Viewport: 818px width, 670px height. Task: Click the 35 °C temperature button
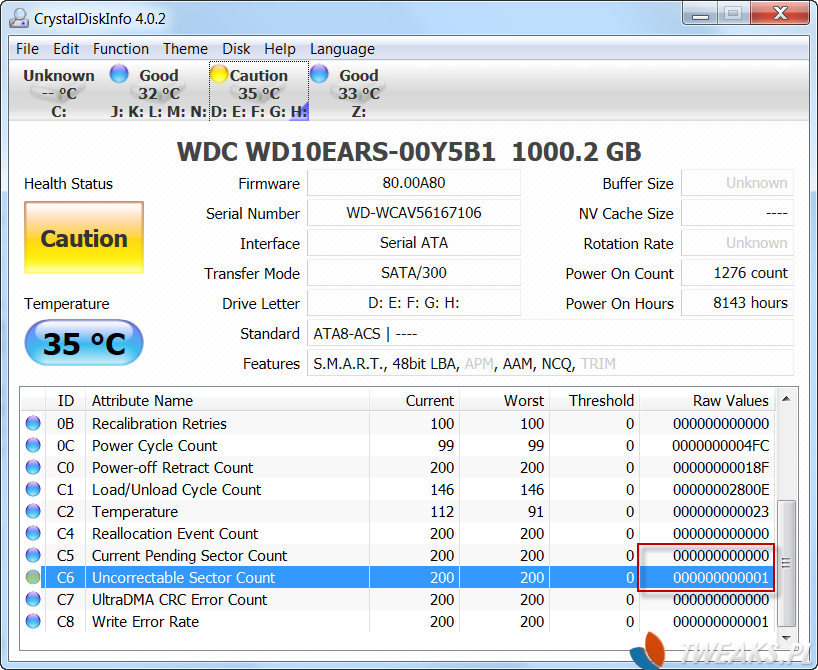84,343
